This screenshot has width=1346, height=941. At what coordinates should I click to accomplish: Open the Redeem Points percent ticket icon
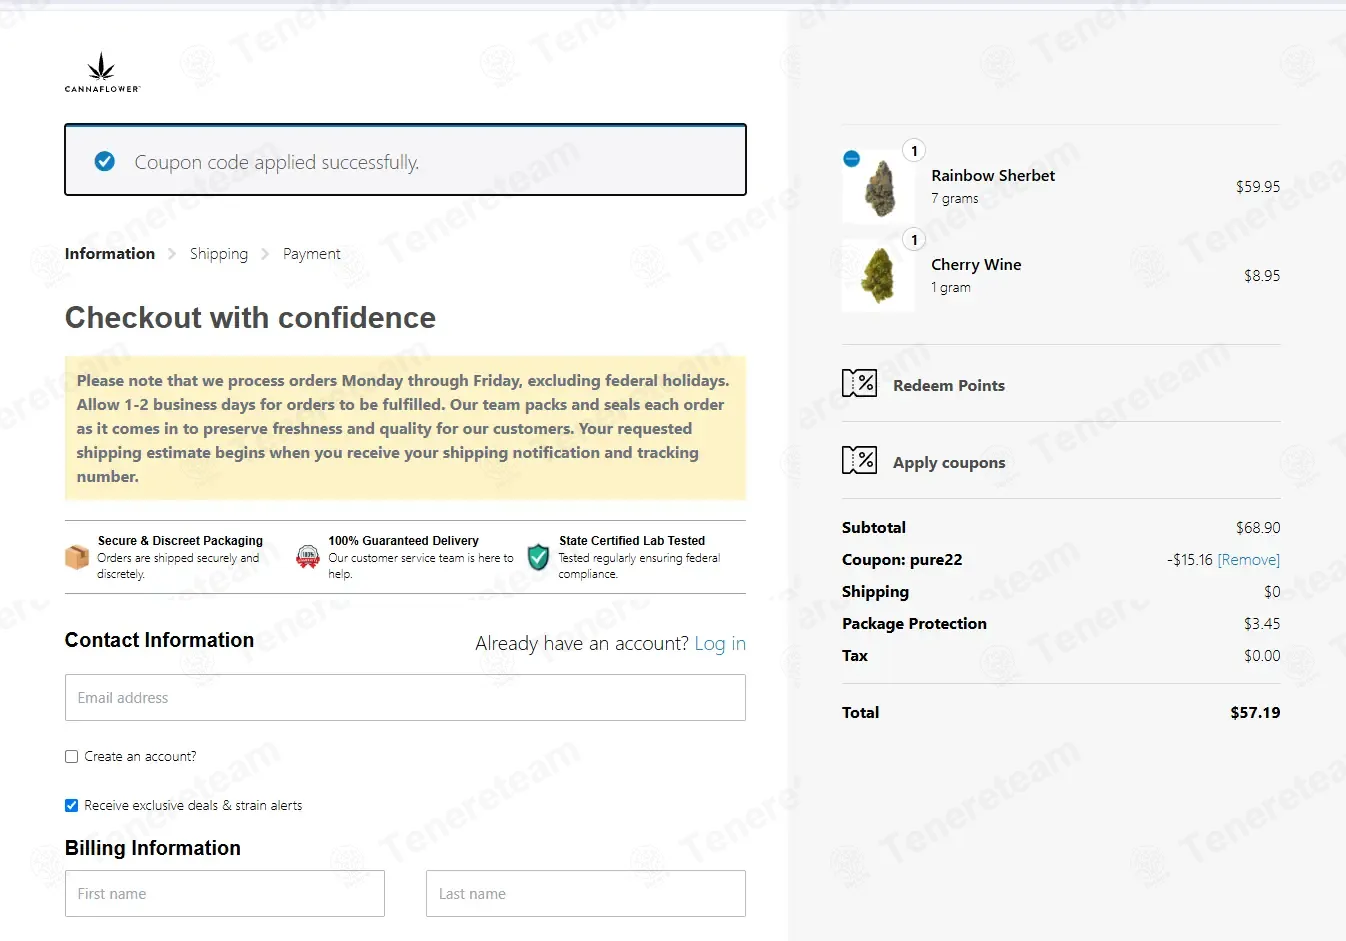click(x=860, y=383)
